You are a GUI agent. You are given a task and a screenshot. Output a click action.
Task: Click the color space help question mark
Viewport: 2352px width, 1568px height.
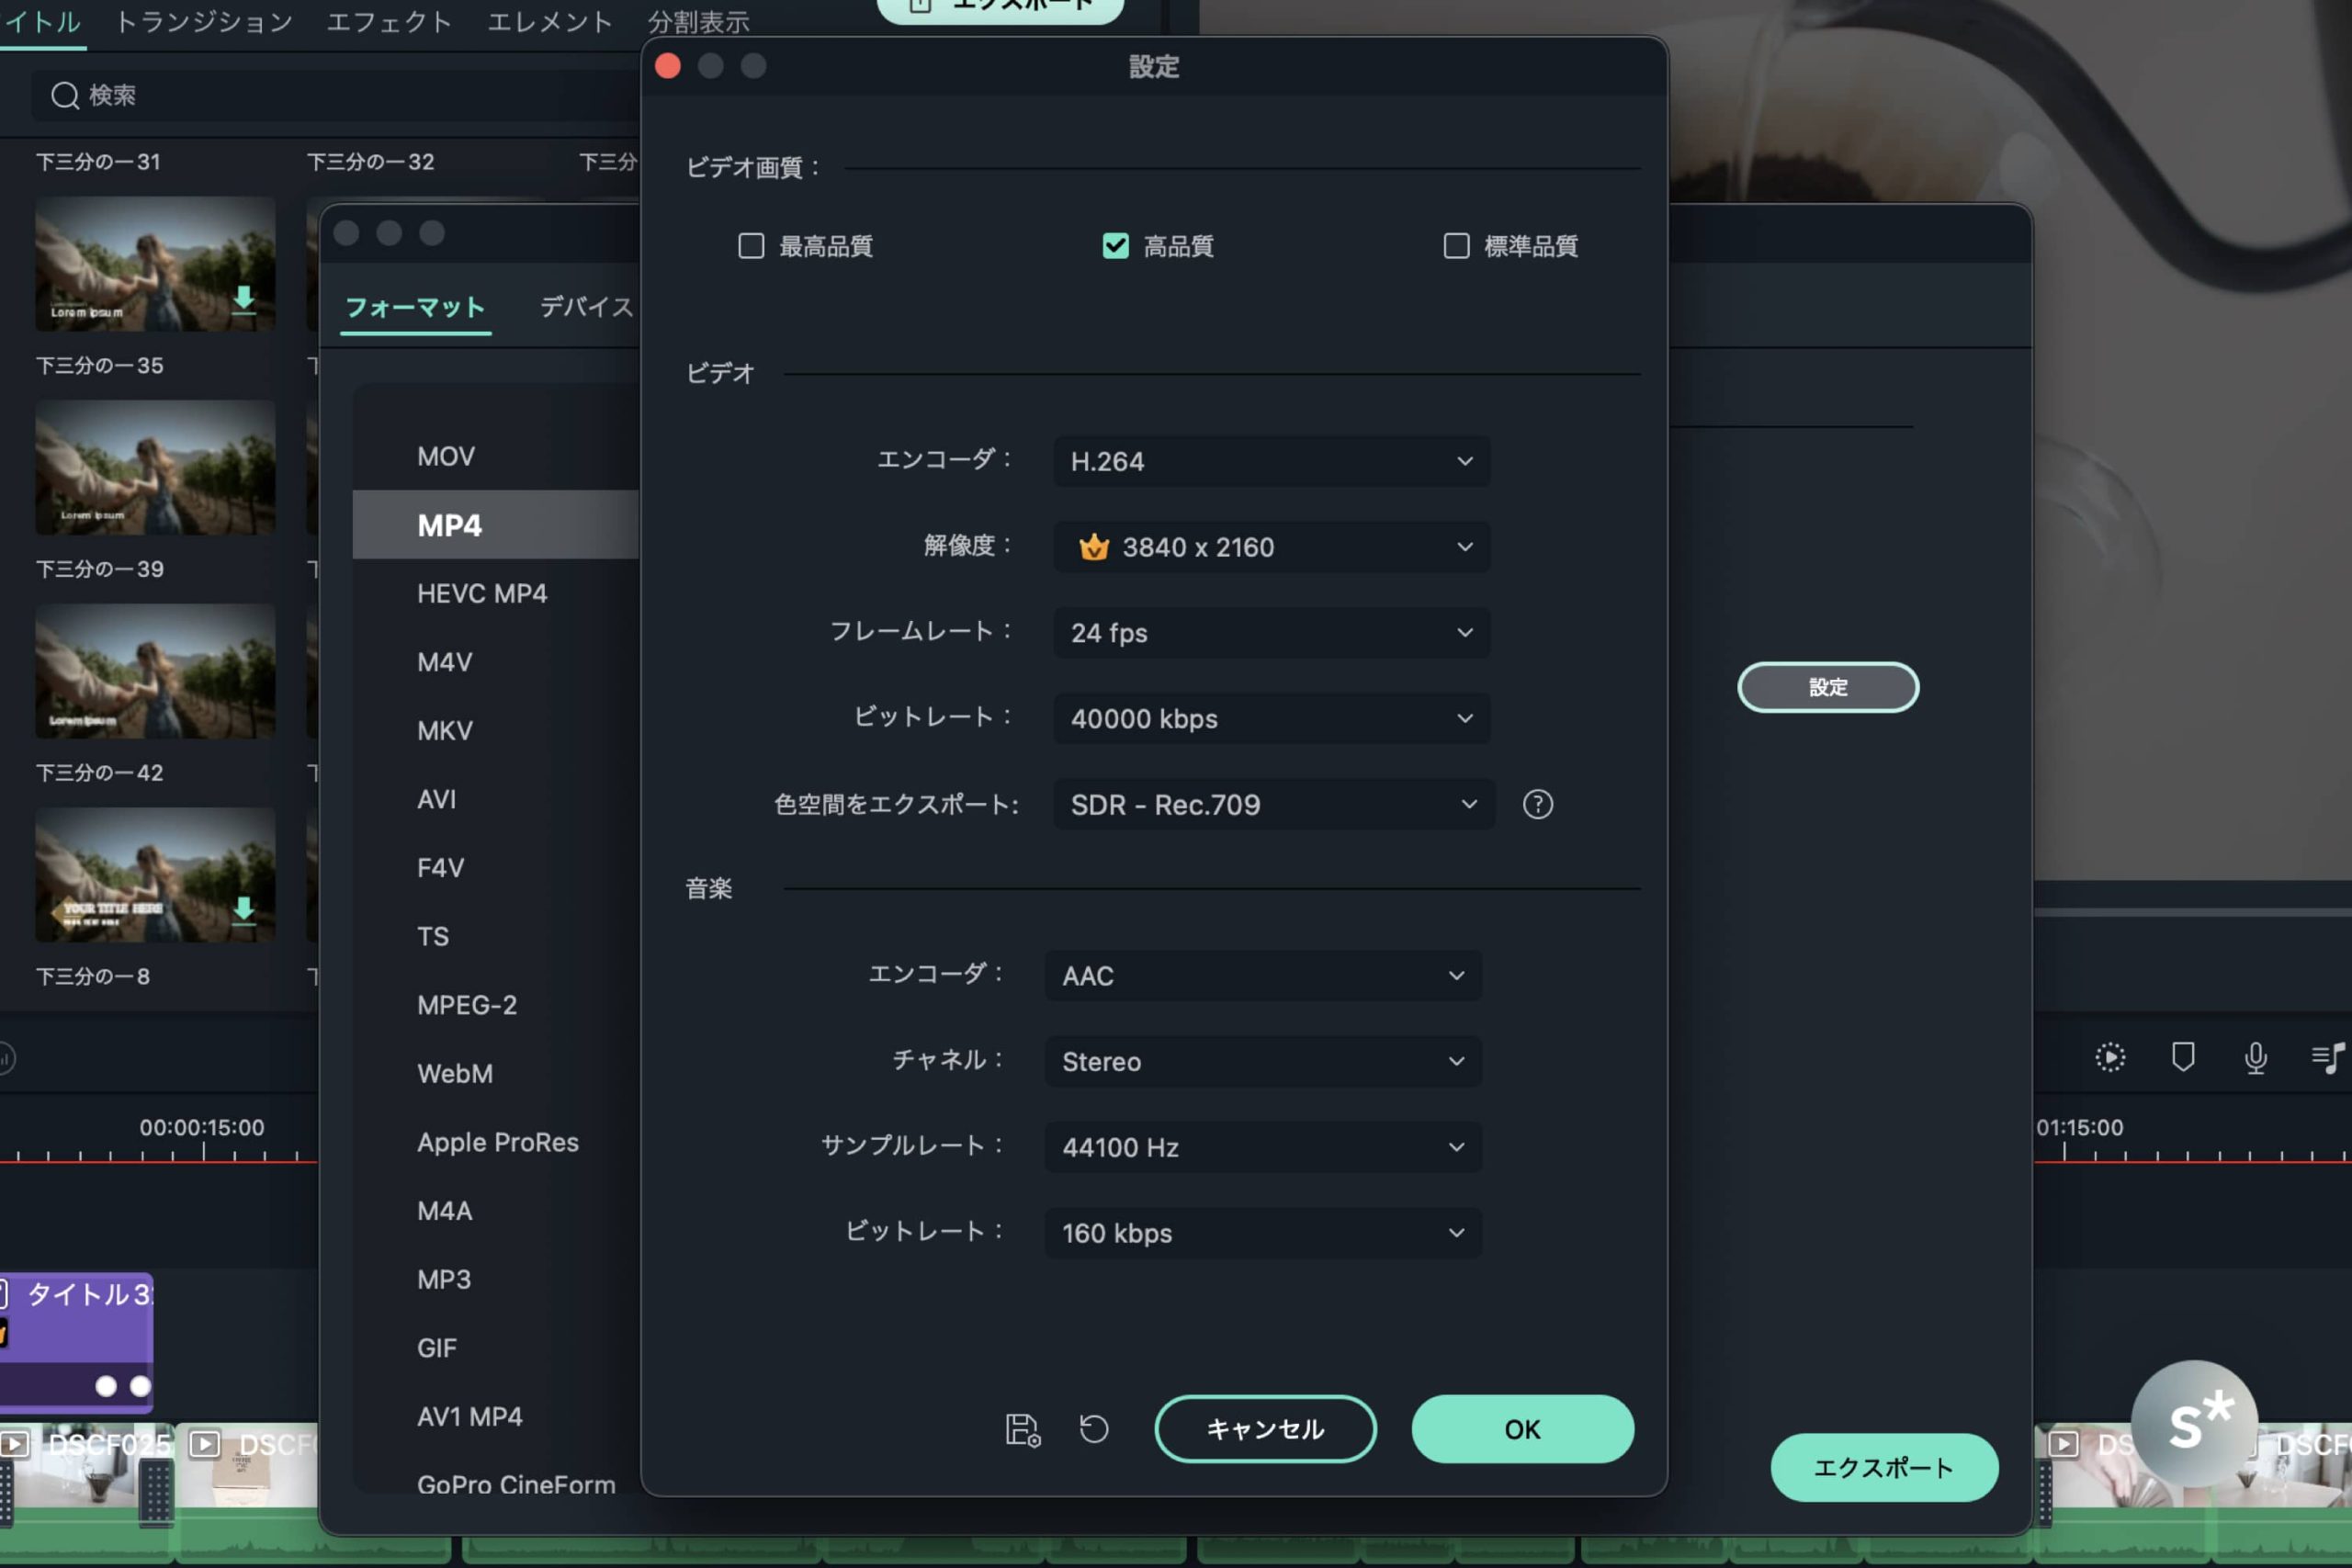coord(1537,804)
